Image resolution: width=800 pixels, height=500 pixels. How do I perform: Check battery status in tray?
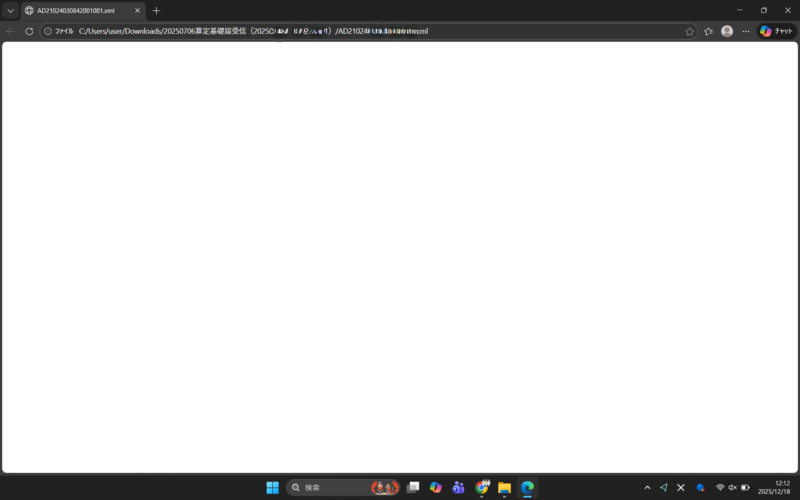click(x=745, y=487)
